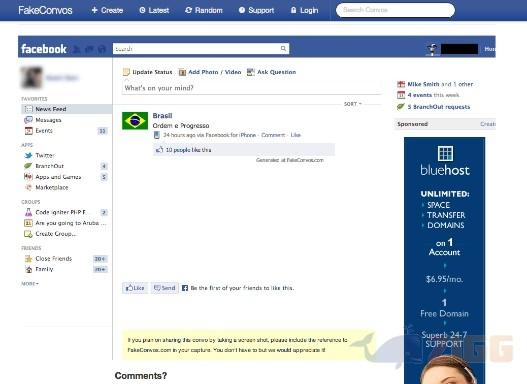Open the Create menu item
This screenshot has height=384, width=527.
107,10
